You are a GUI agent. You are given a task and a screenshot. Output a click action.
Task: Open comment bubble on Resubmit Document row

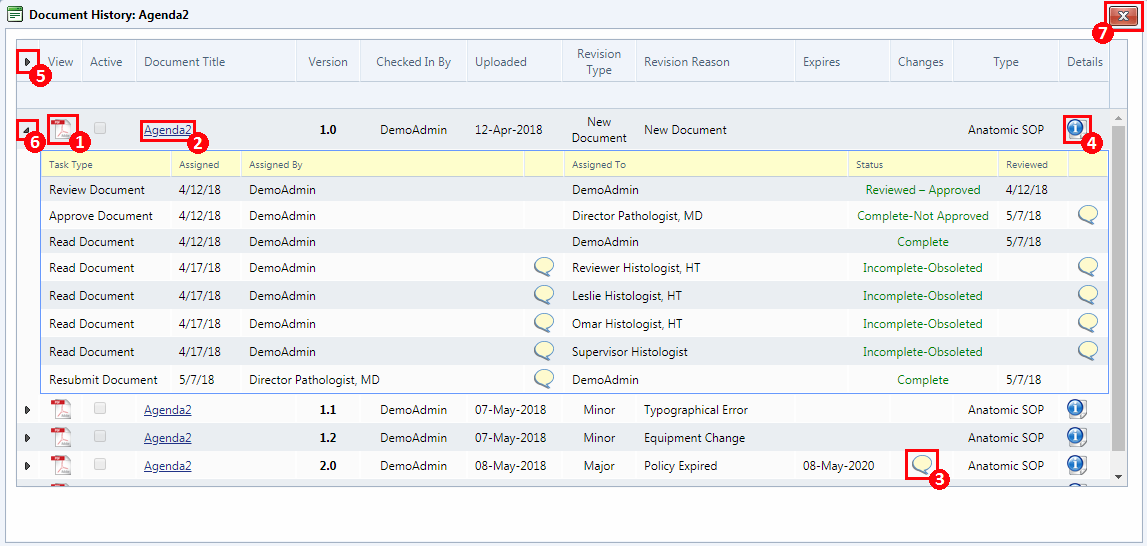tap(544, 379)
